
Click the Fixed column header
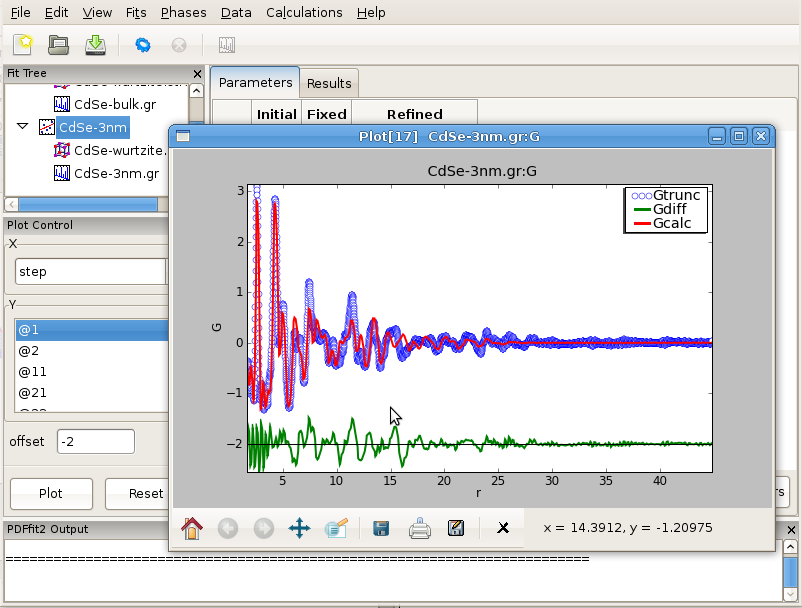click(x=327, y=114)
